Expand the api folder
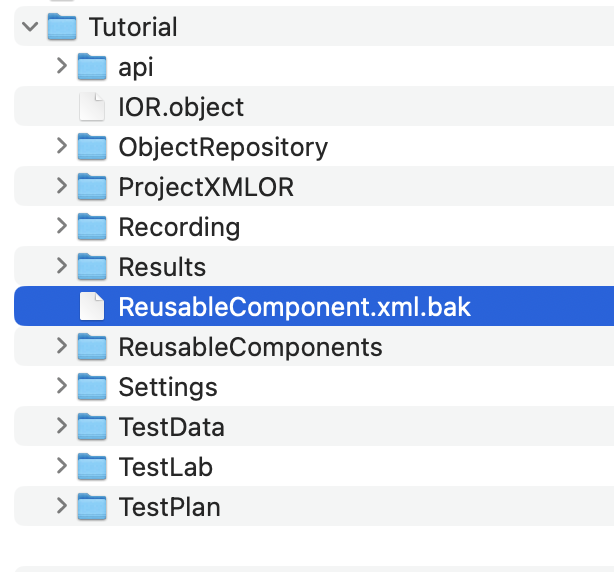The width and height of the screenshot is (614, 572). (x=62, y=66)
